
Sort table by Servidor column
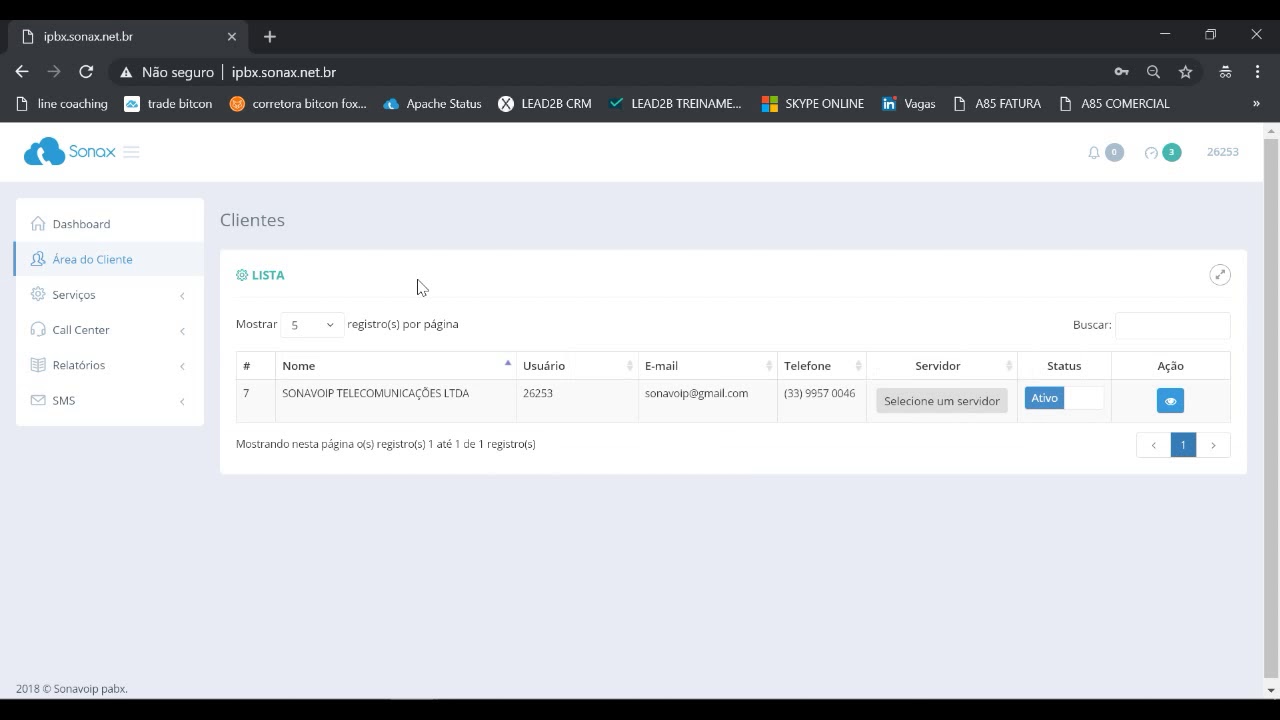(942, 366)
